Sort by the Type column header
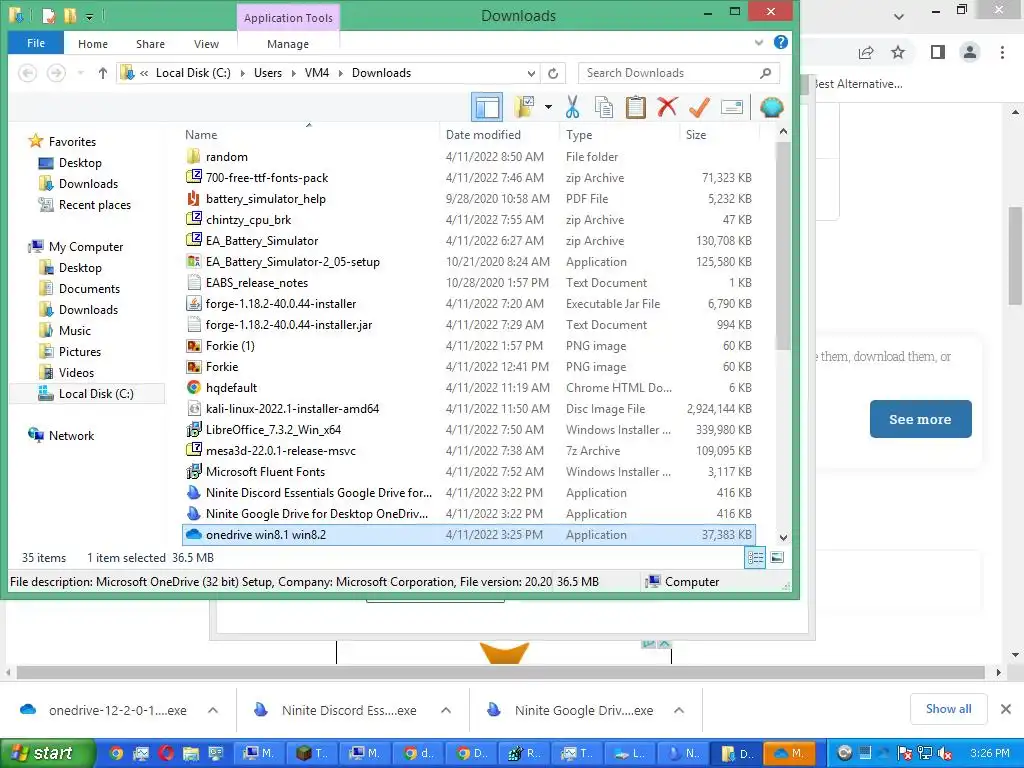This screenshot has height=768, width=1024. 579,135
